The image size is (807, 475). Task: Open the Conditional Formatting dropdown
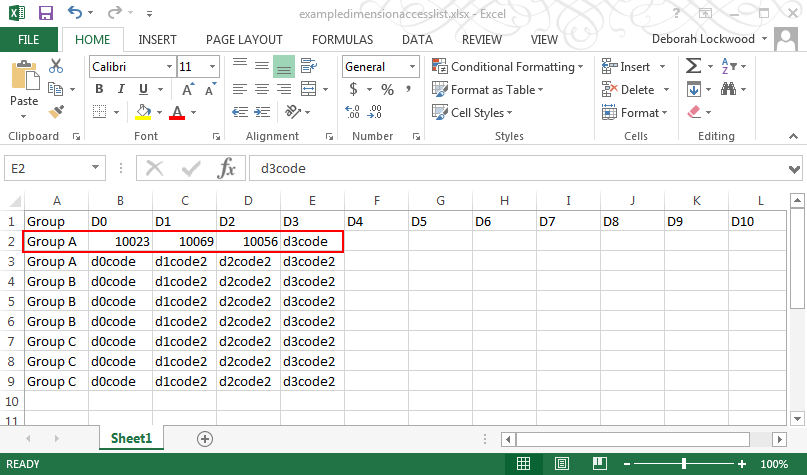(508, 67)
